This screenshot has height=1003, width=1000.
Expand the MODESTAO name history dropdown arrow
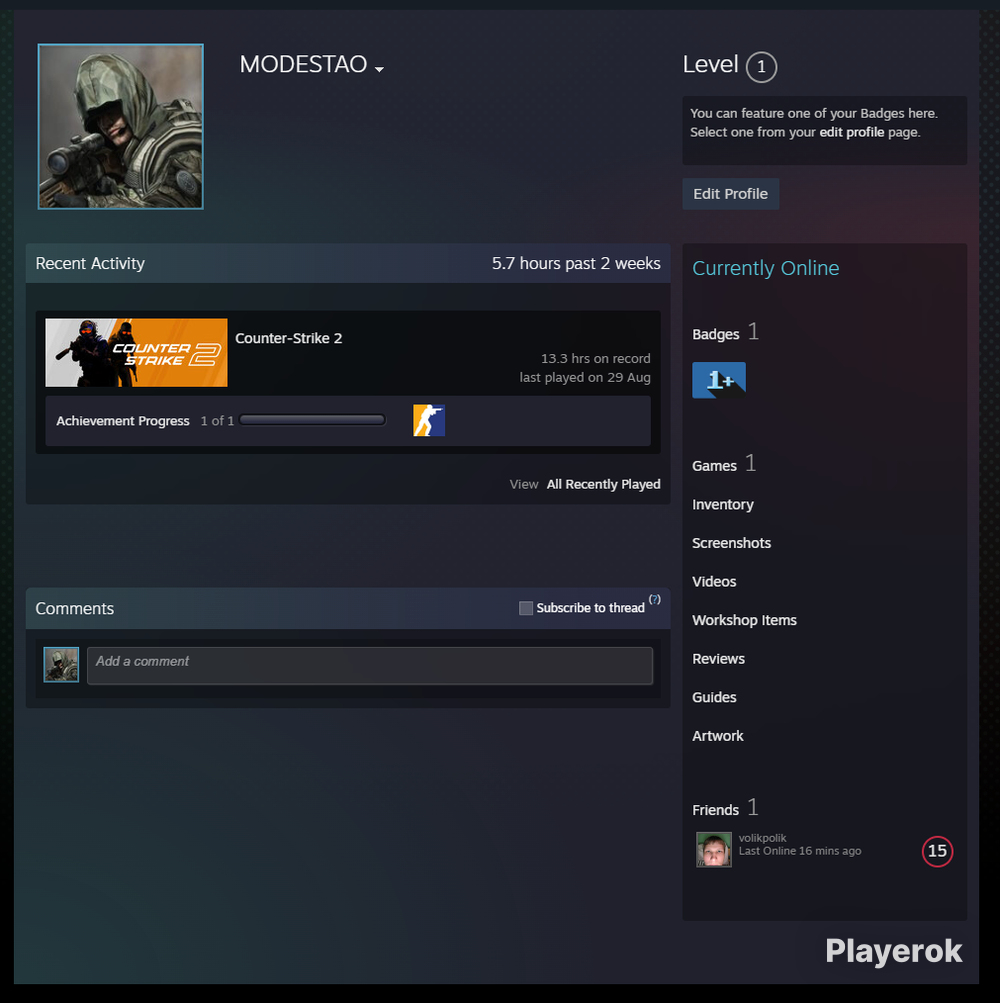tap(379, 69)
